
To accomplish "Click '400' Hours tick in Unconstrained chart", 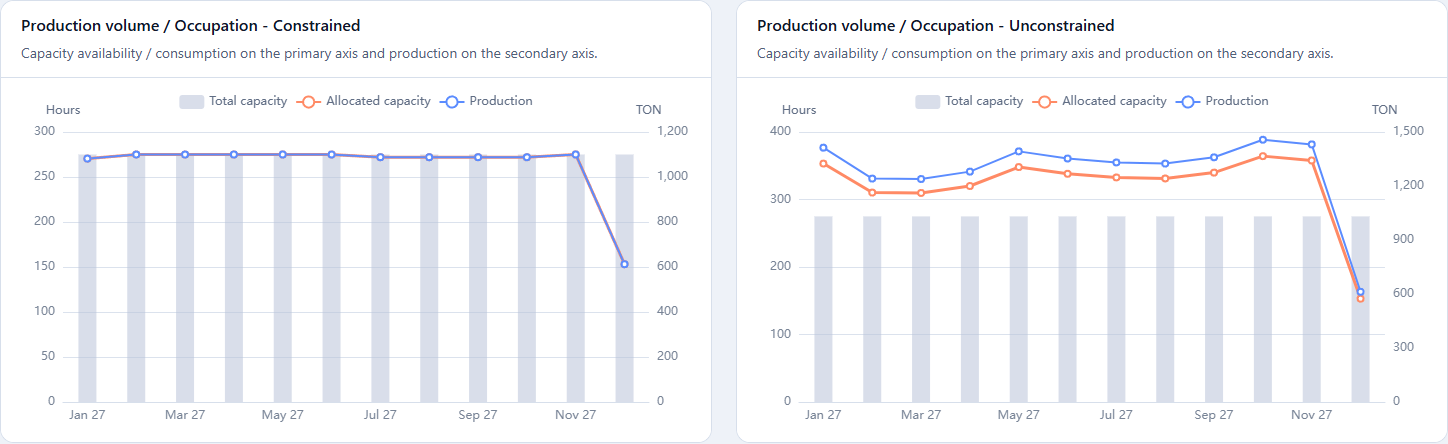I will [781, 132].
